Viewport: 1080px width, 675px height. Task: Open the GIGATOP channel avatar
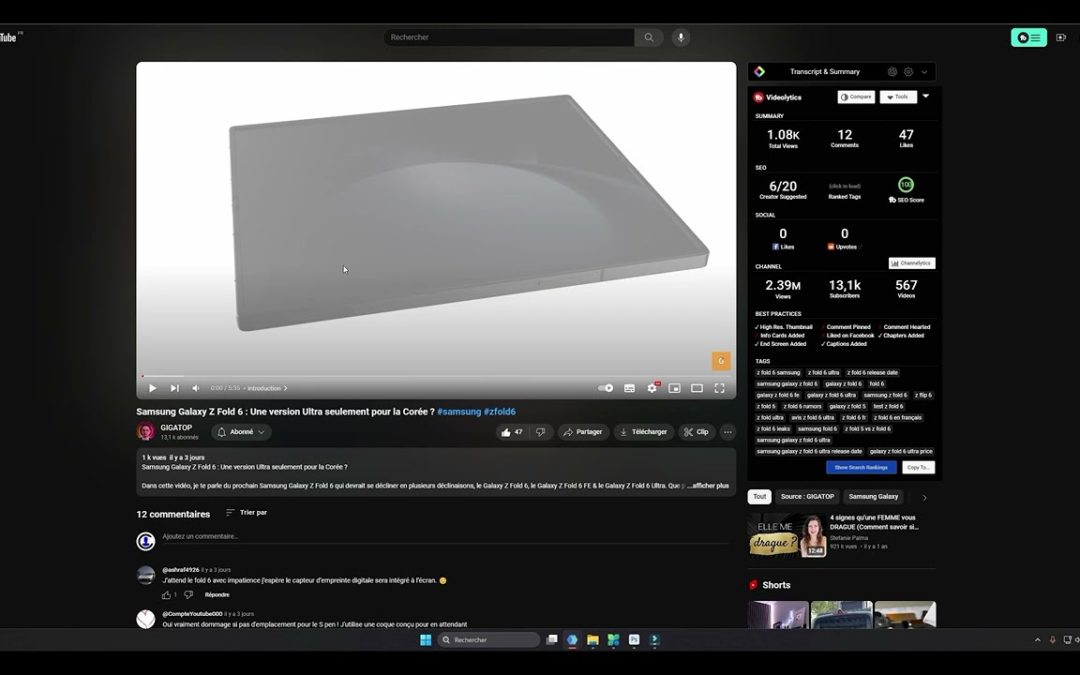[146, 432]
